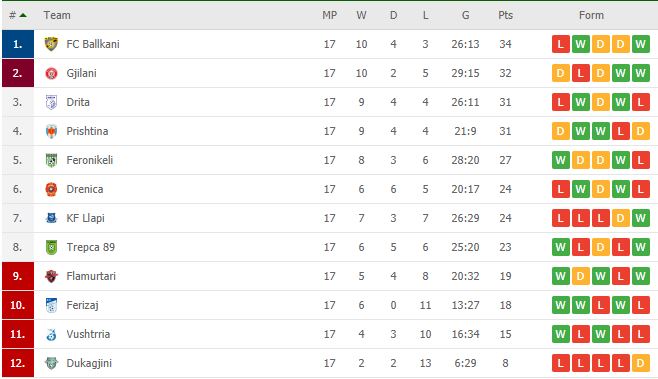658x379 pixels.
Task: Sort standings by Pts column
Action: click(505, 15)
